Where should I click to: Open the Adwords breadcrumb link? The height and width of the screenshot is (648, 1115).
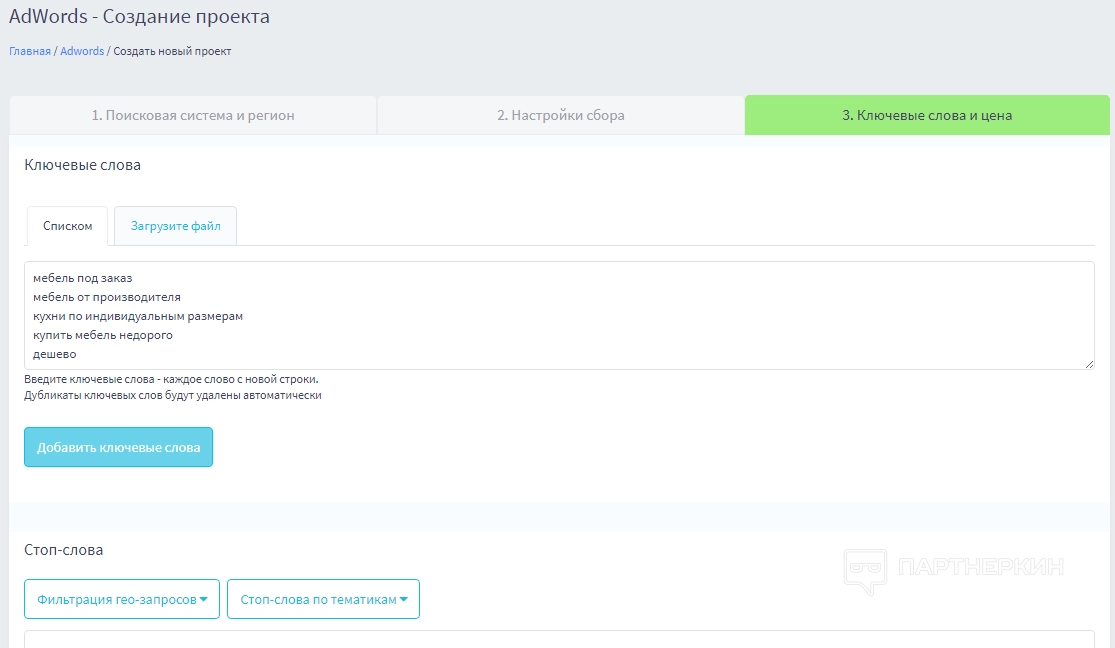82,51
